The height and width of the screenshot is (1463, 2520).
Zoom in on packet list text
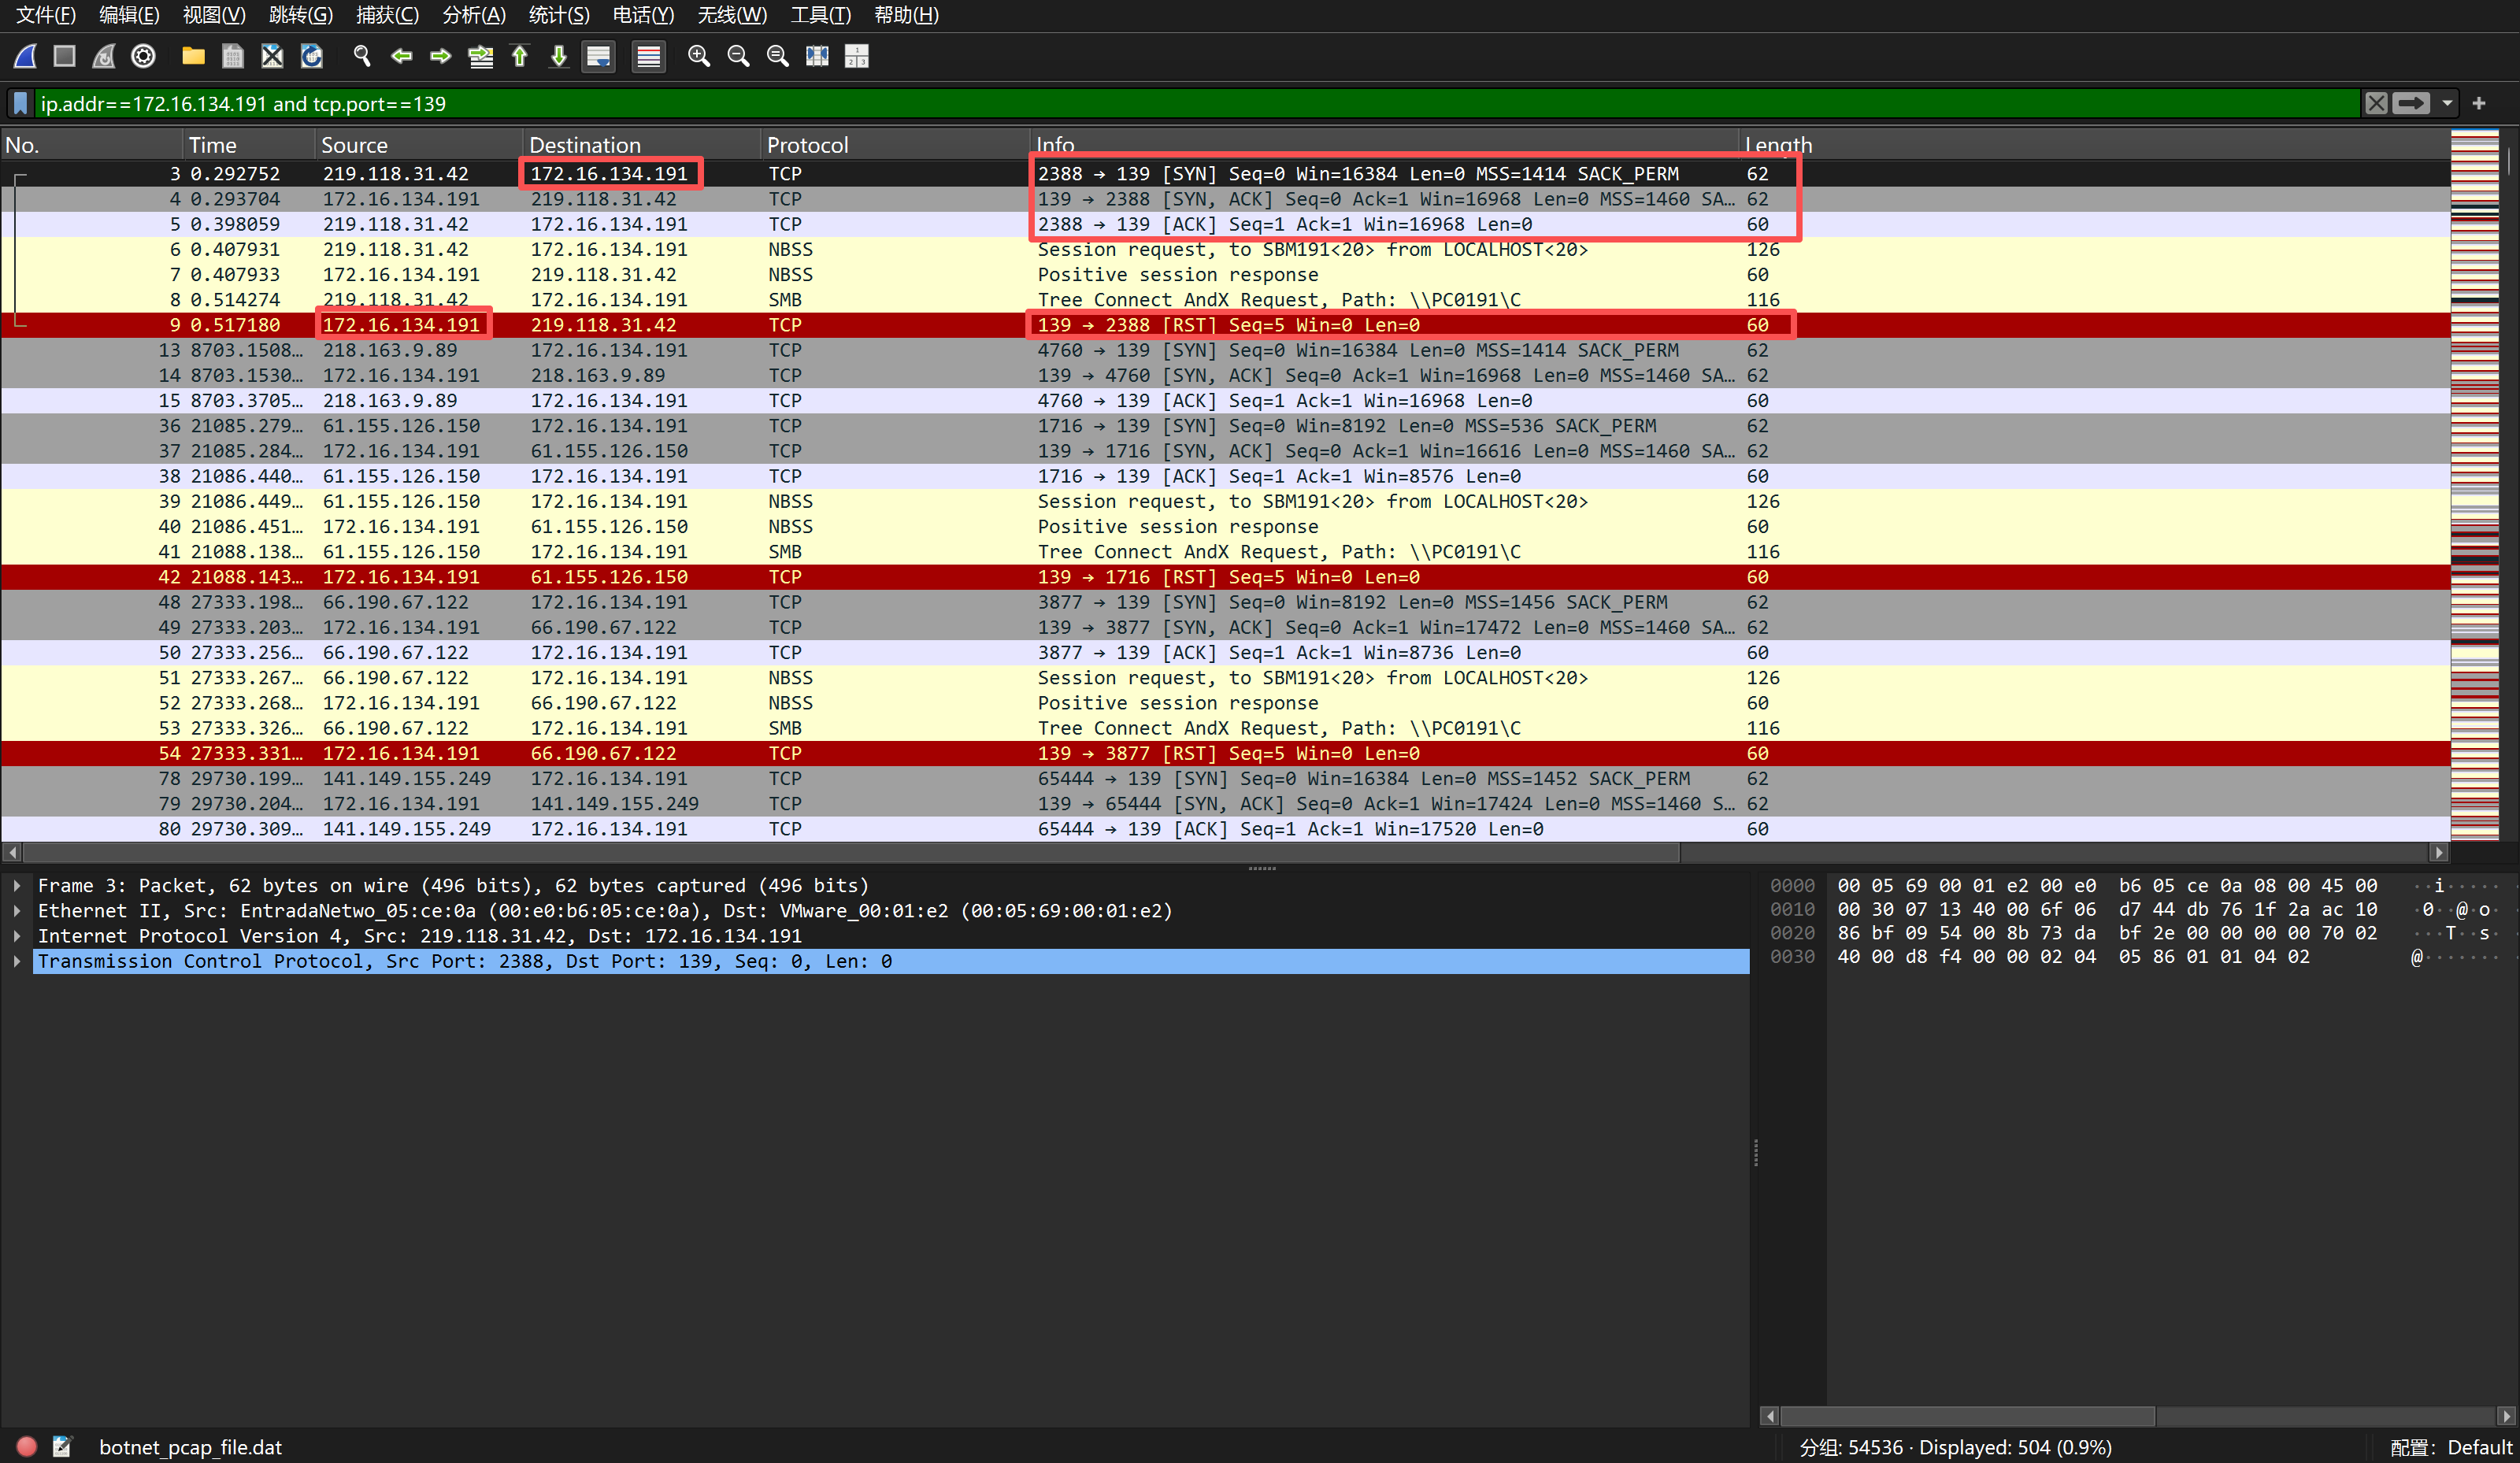[699, 57]
